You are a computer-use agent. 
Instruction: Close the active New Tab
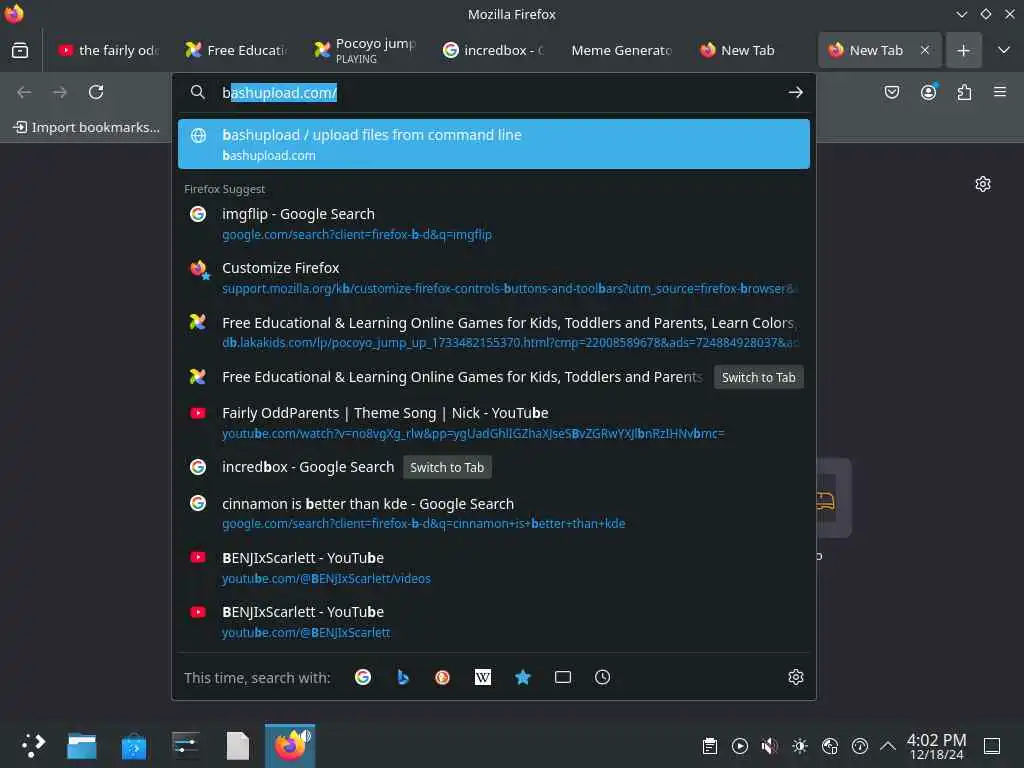[925, 50]
